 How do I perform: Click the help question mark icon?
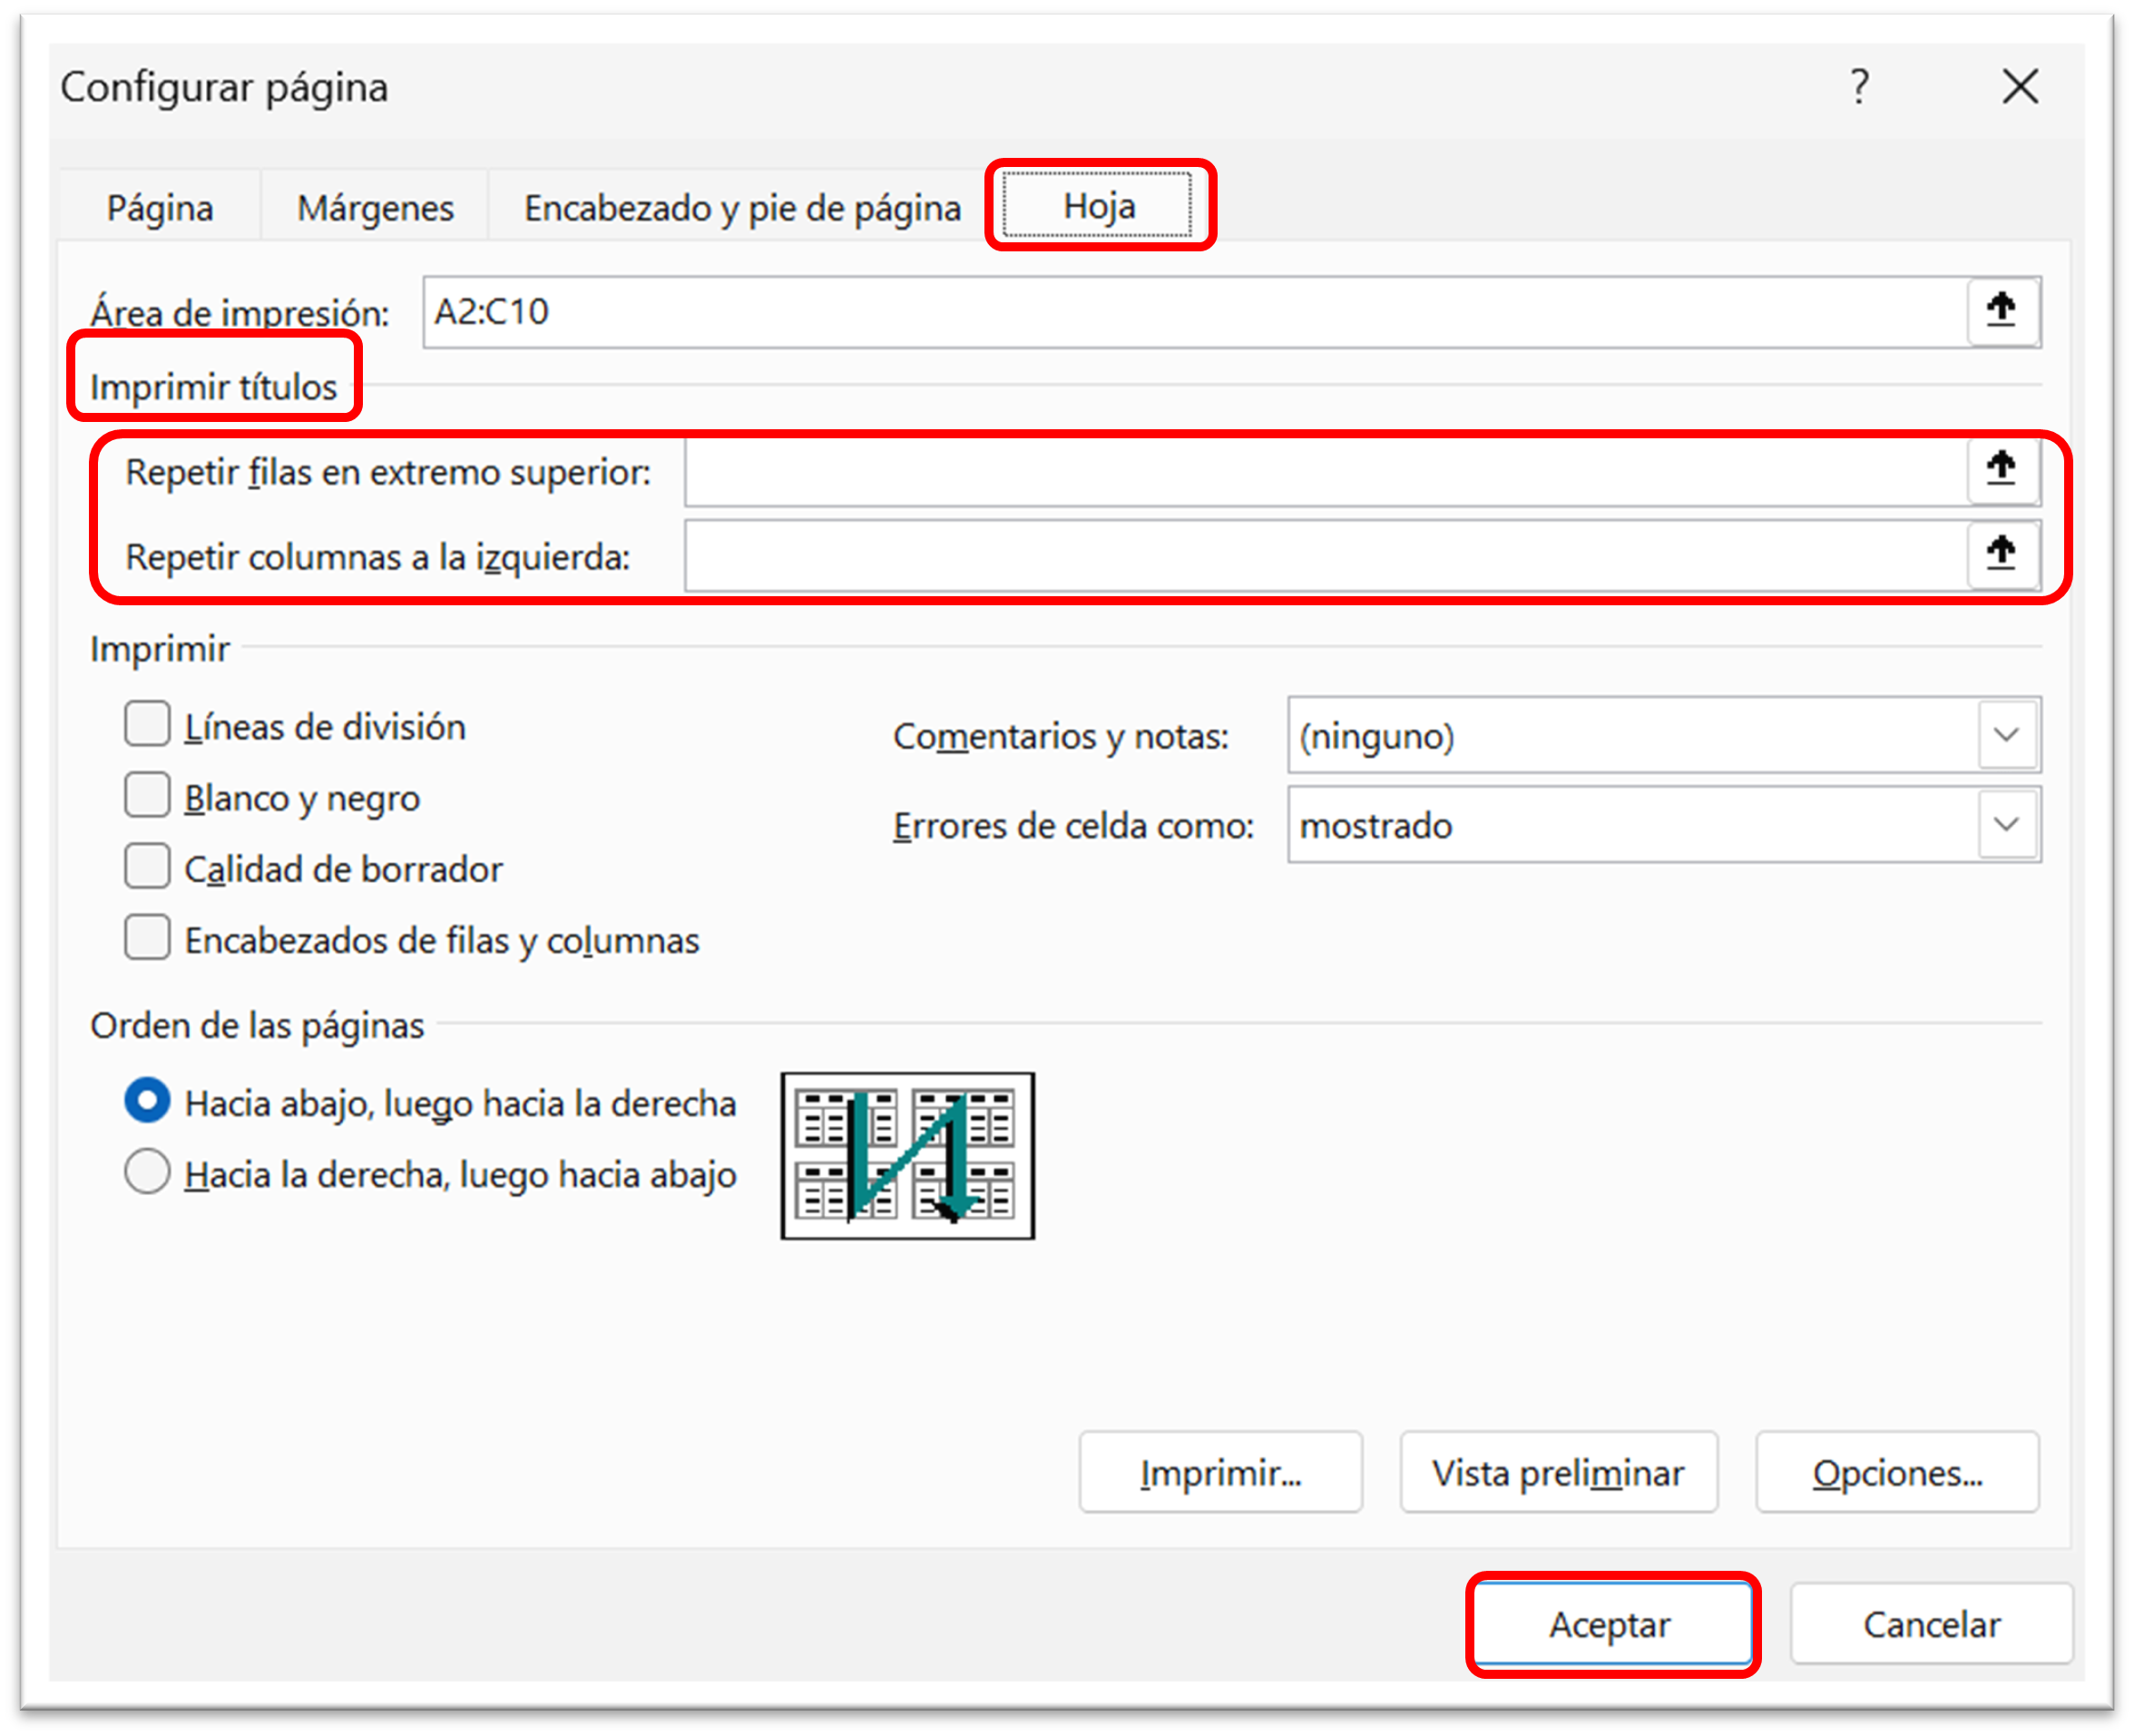pos(1859,87)
